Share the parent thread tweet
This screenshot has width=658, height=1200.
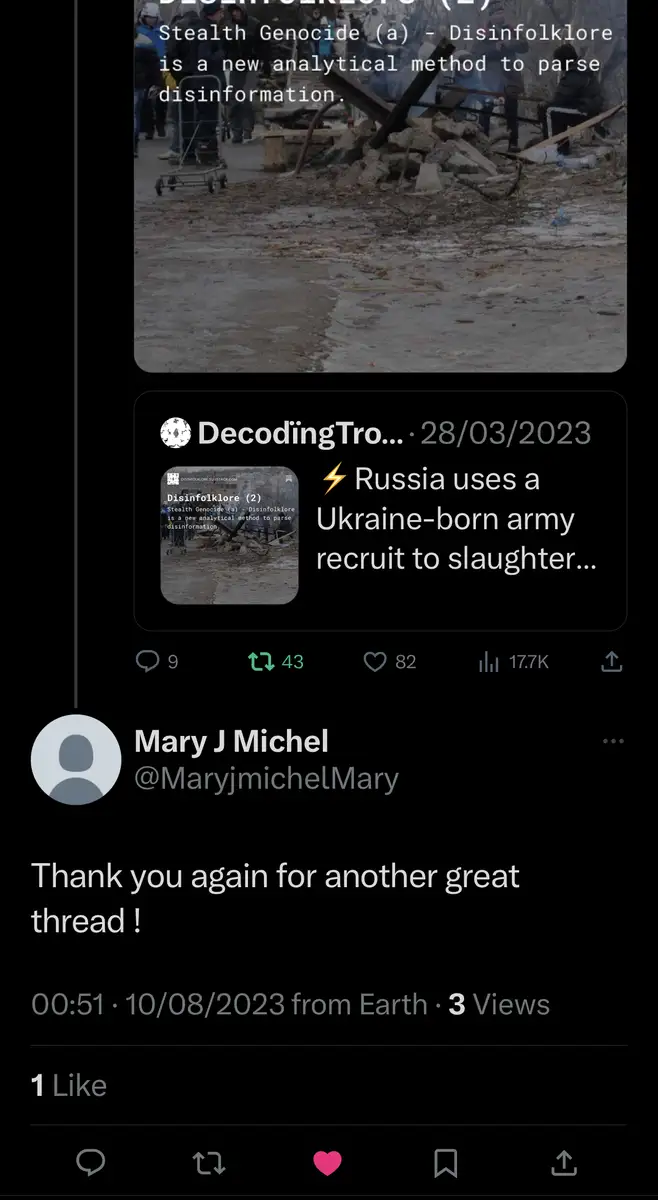(613, 661)
